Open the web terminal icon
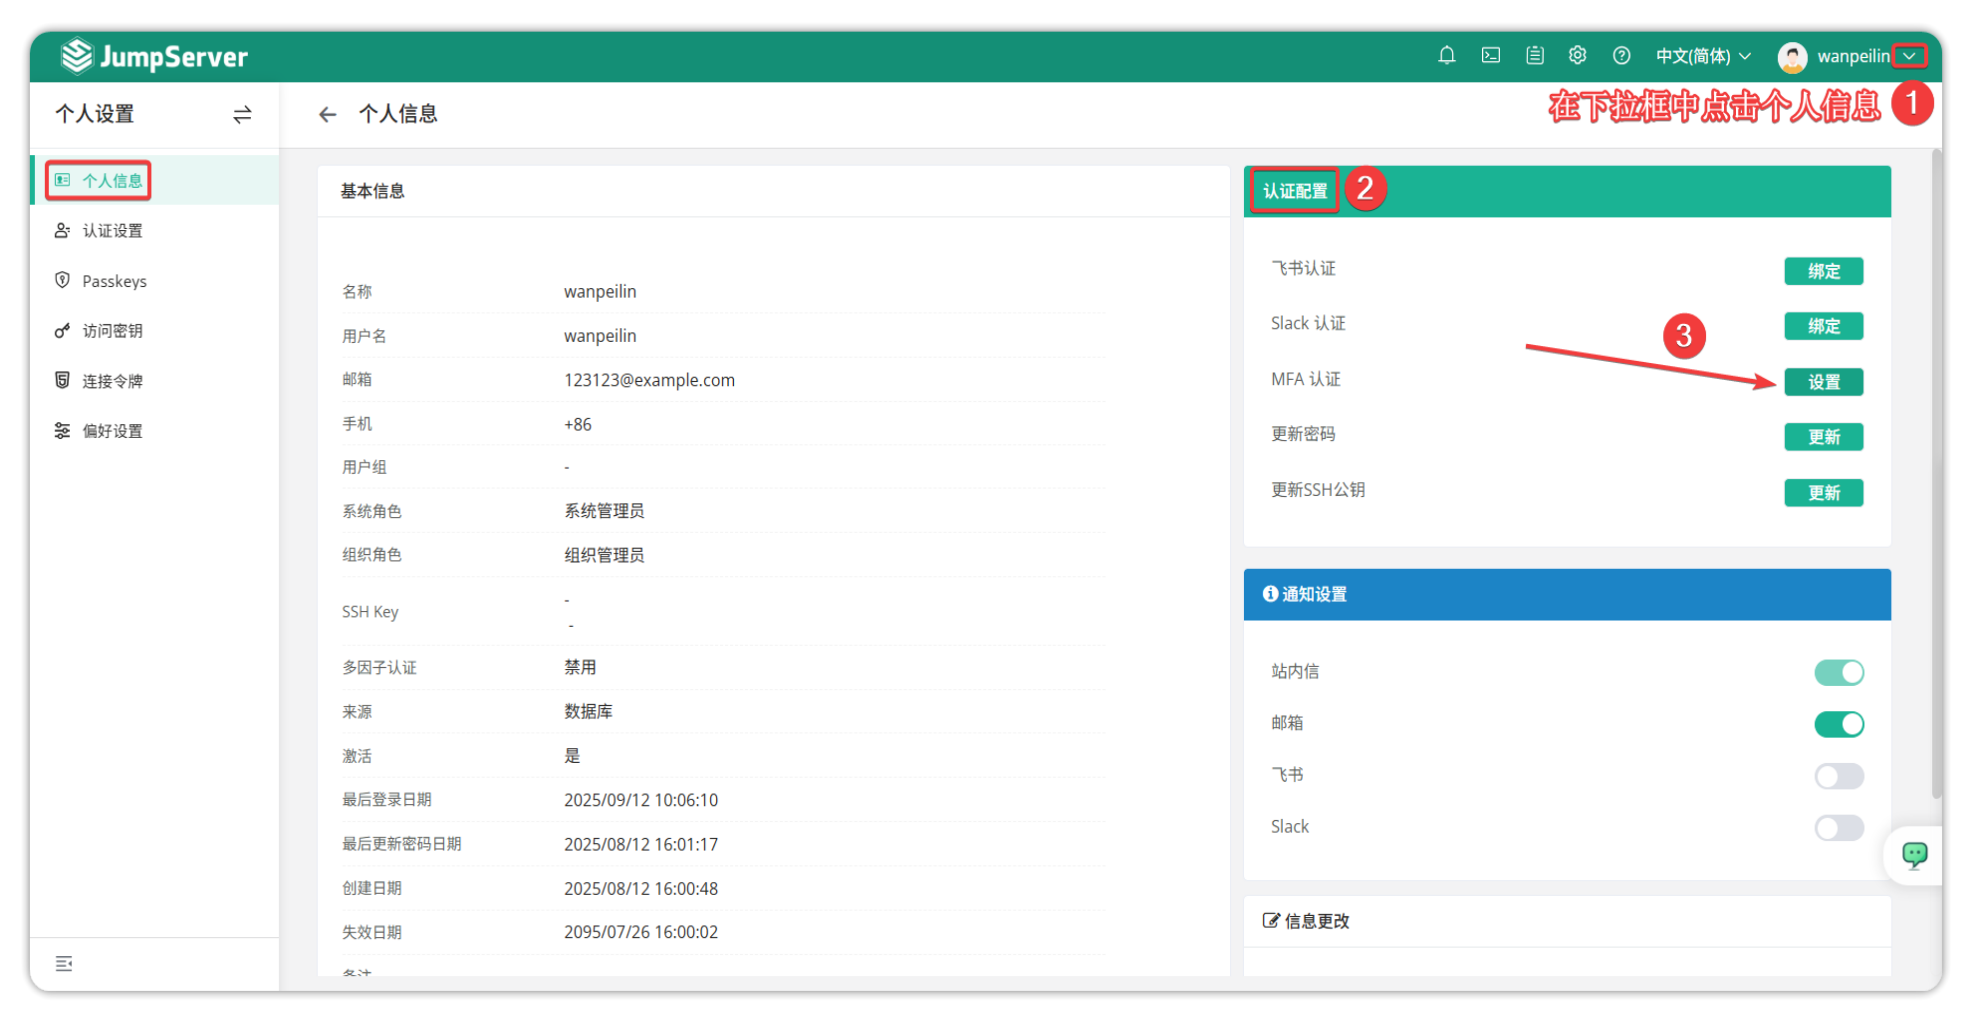 (1490, 56)
